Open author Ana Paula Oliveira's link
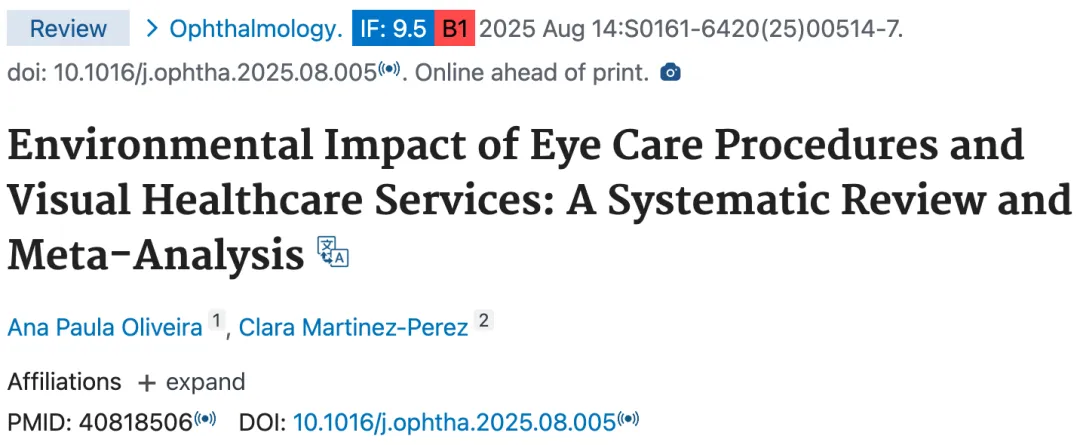Image resolution: width=1080 pixels, height=445 pixels. pos(105,327)
